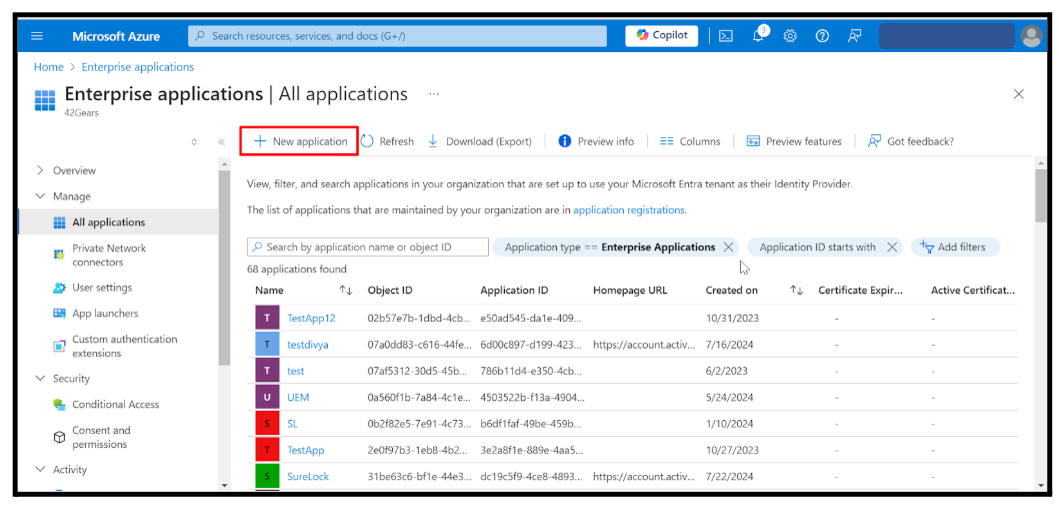Screen dimensions: 1059x505
Task: Click the Enterprise applications grid icon
Action: (45, 99)
